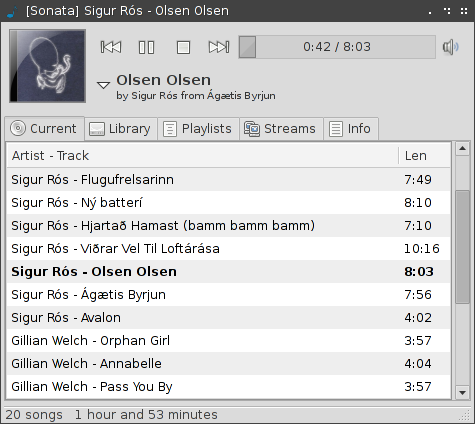Pause the current song
This screenshot has width=475, height=424.
click(146, 47)
